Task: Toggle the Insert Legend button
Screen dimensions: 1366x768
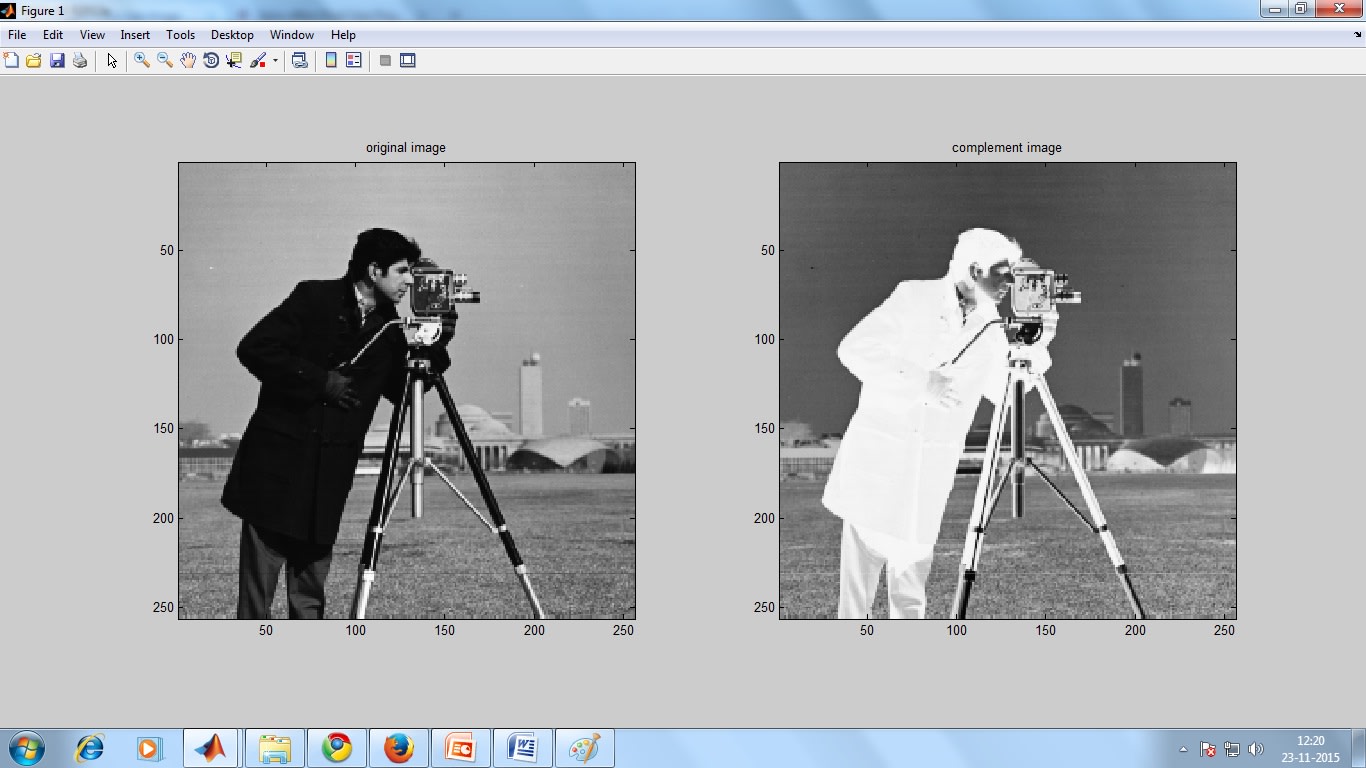Action: pyautogui.click(x=353, y=61)
